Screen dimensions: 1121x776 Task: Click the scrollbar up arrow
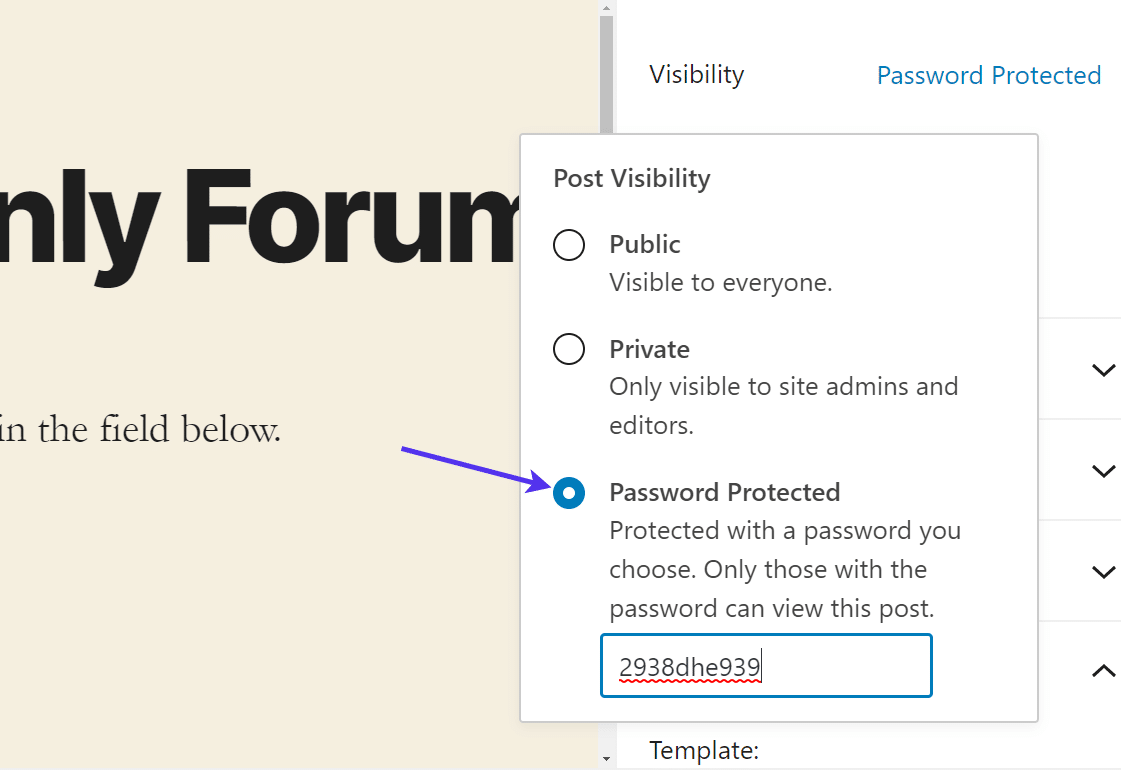(606, 8)
